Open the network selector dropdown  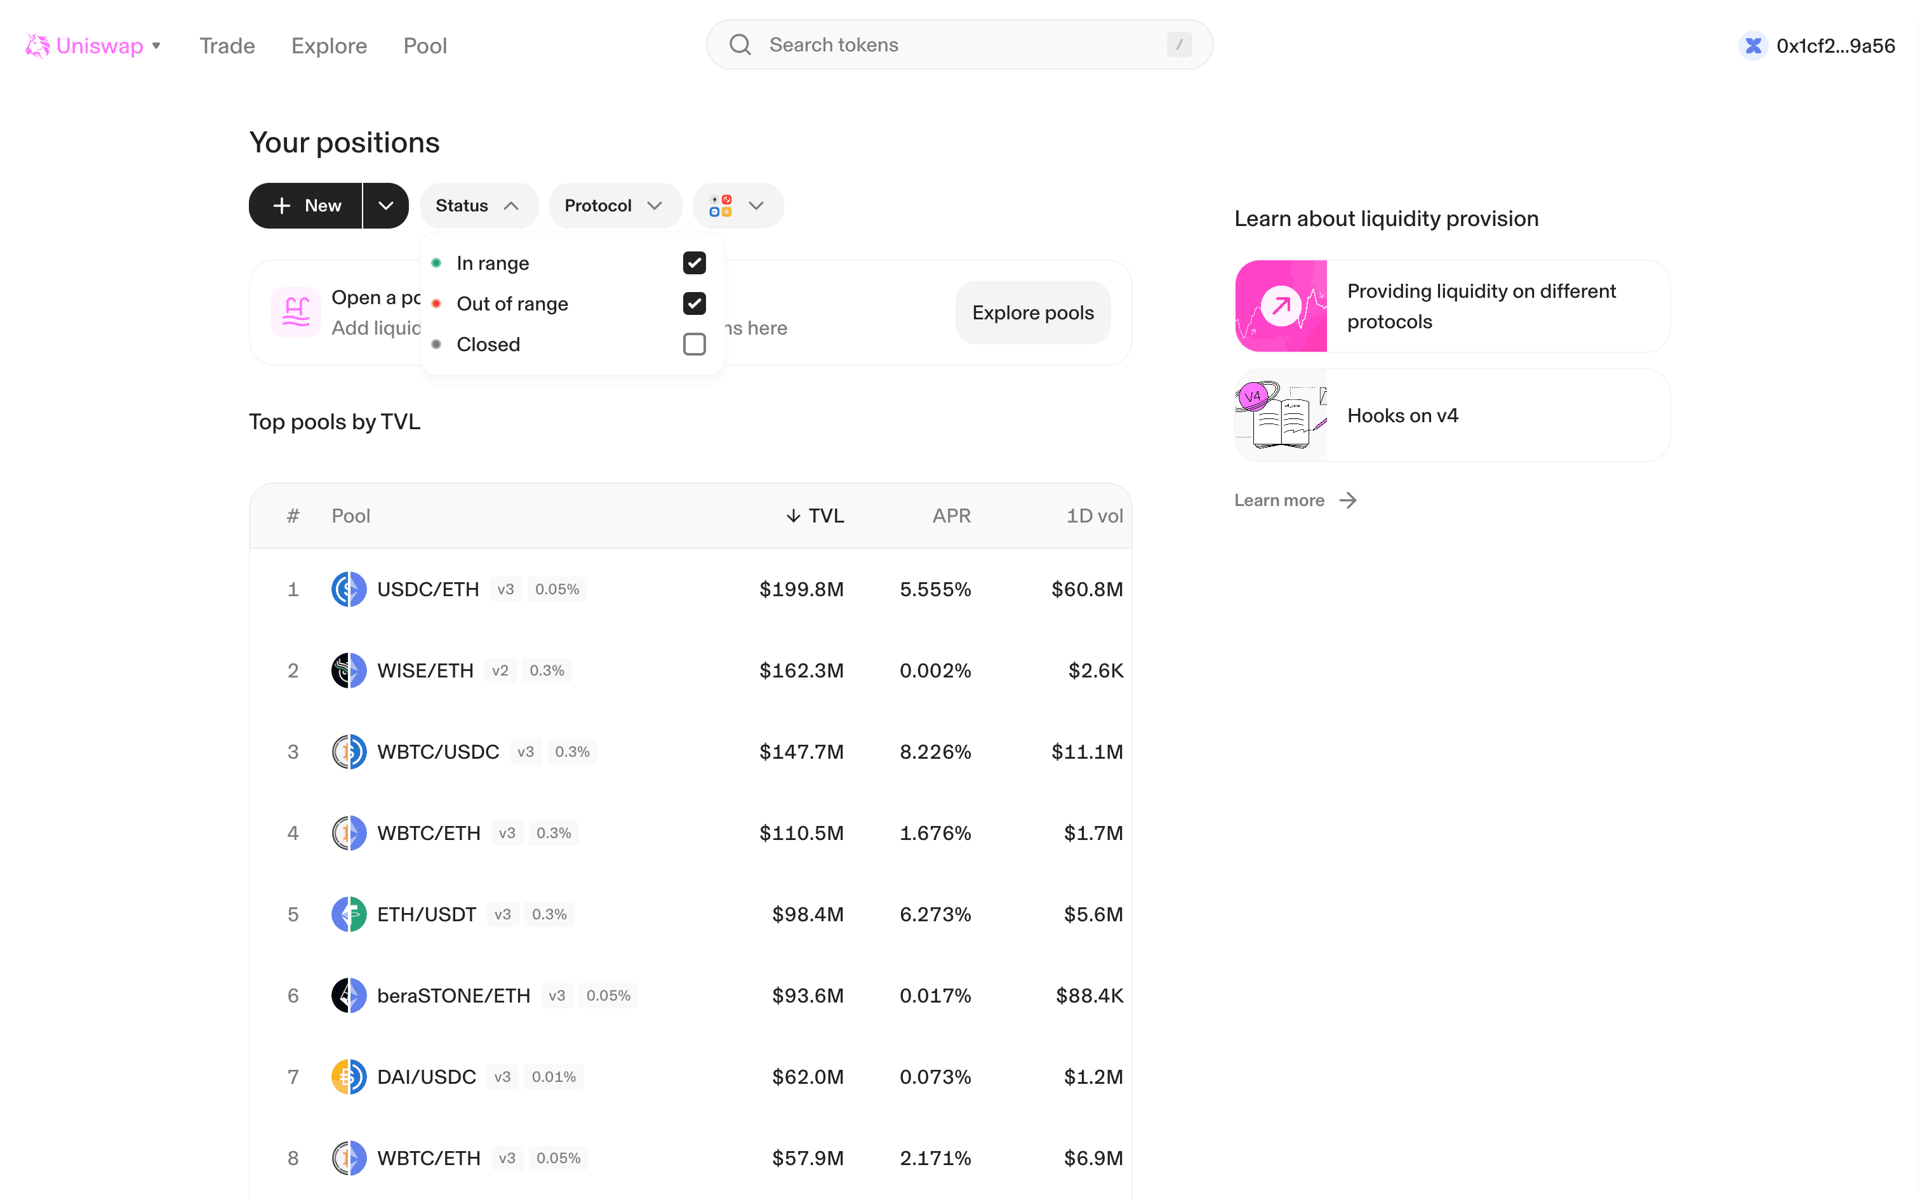click(738, 206)
